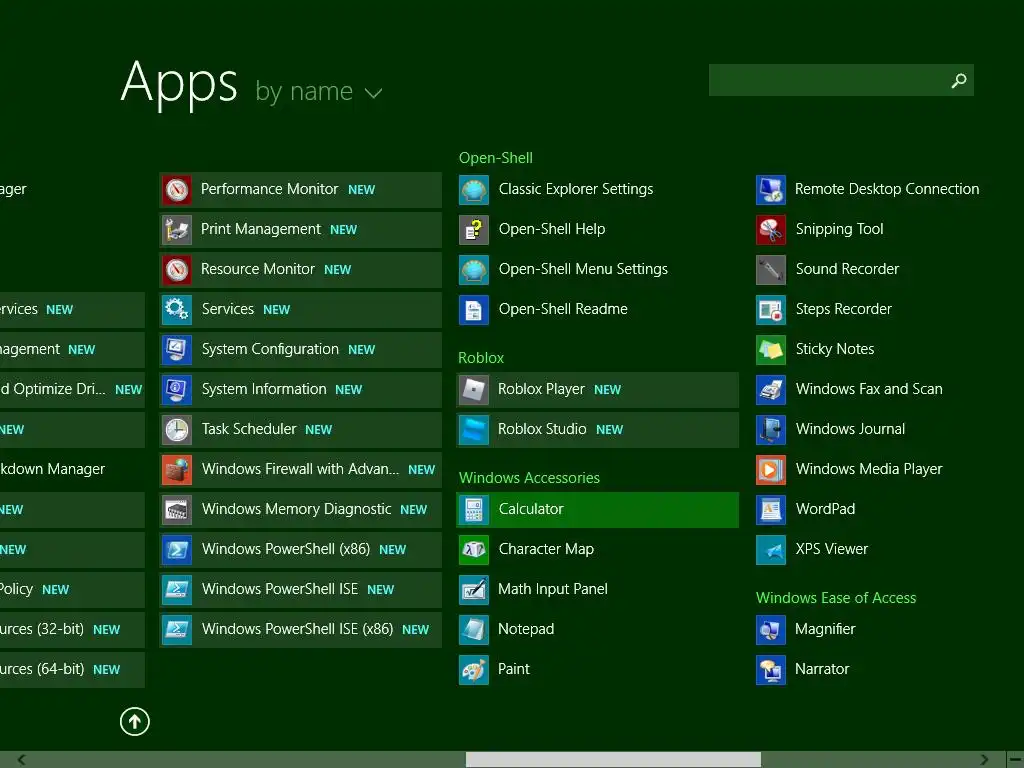Click the Windows Ease of Access header
The height and width of the screenshot is (768, 1024).
(x=836, y=598)
